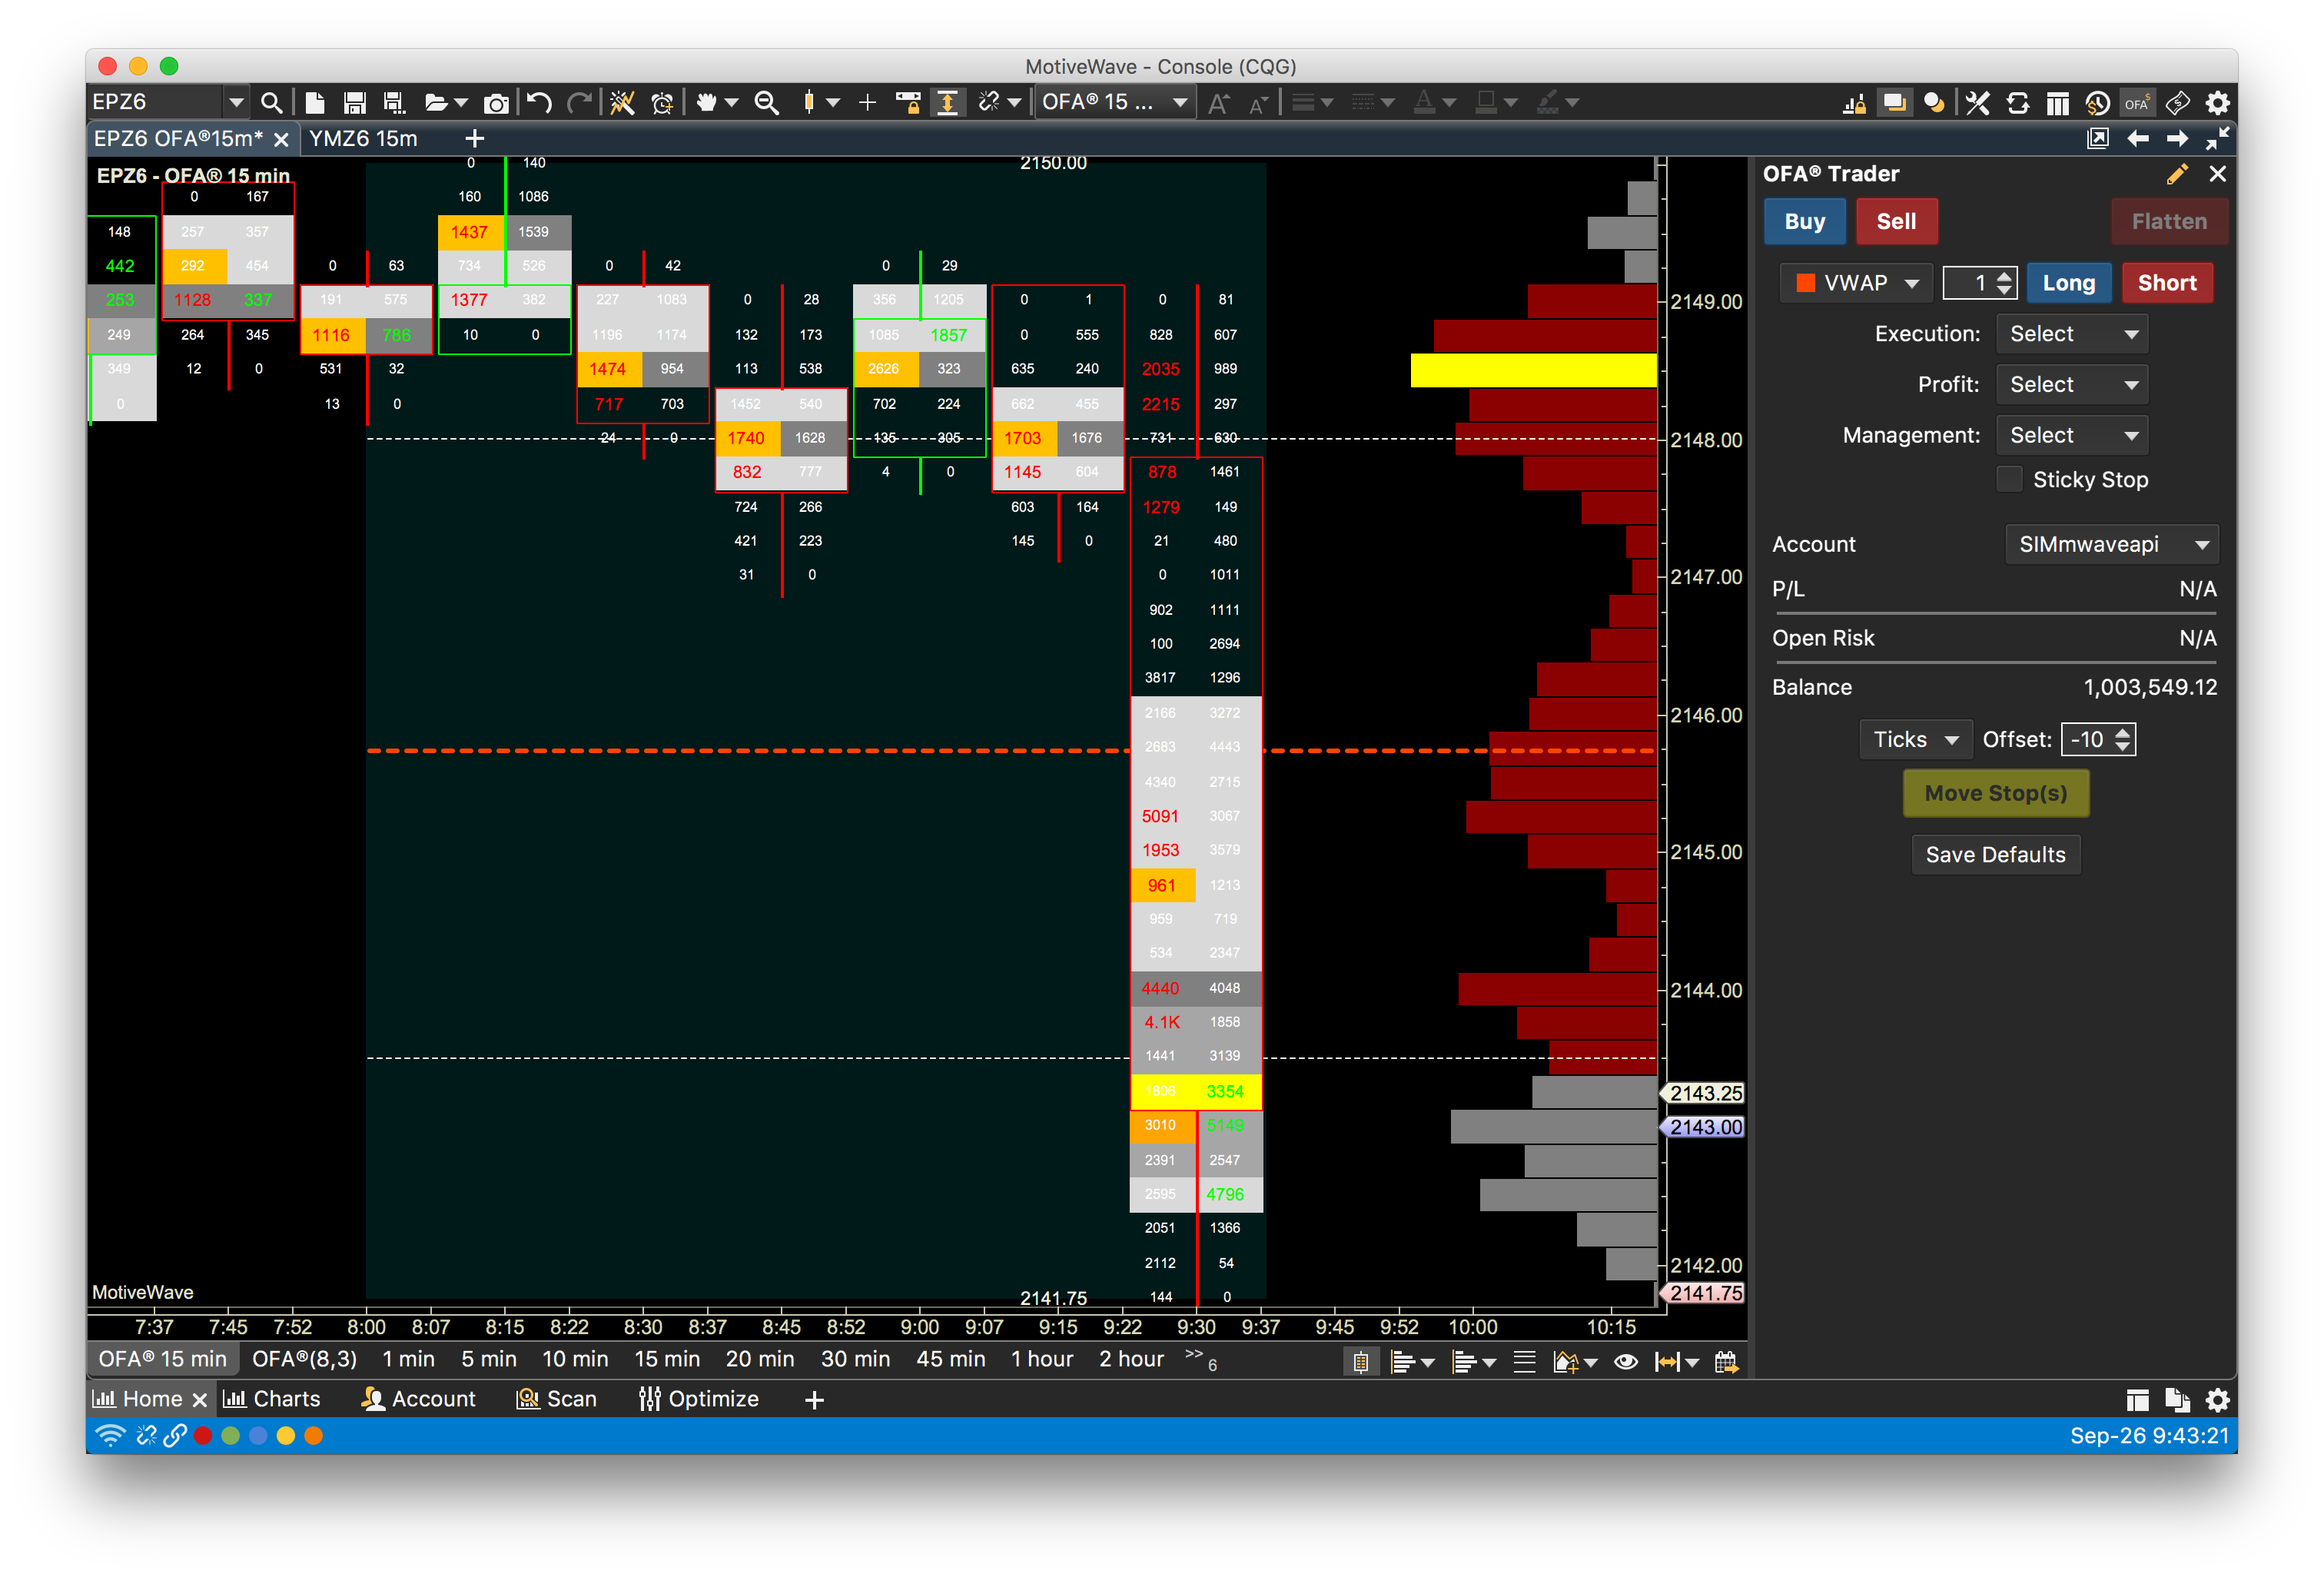The width and height of the screenshot is (2324, 1577).
Task: Open the columns layout icon
Action: click(2058, 103)
